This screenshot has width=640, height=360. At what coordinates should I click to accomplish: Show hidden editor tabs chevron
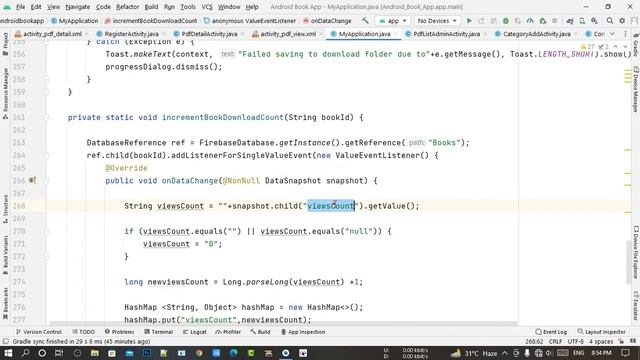click(x=612, y=34)
